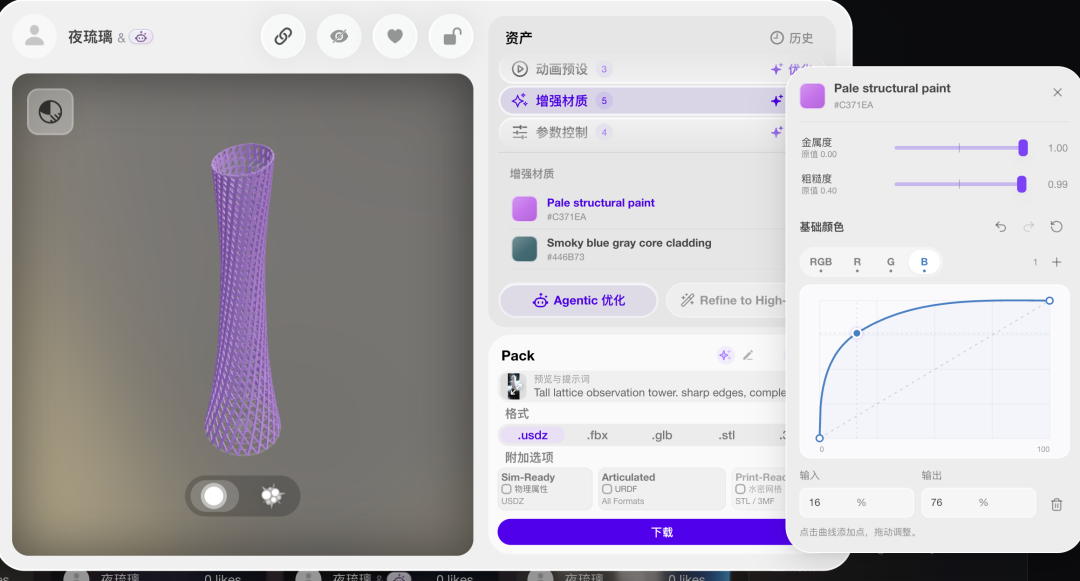Toggle the unlock padlock icon
The width and height of the screenshot is (1080, 581).
[x=450, y=36]
